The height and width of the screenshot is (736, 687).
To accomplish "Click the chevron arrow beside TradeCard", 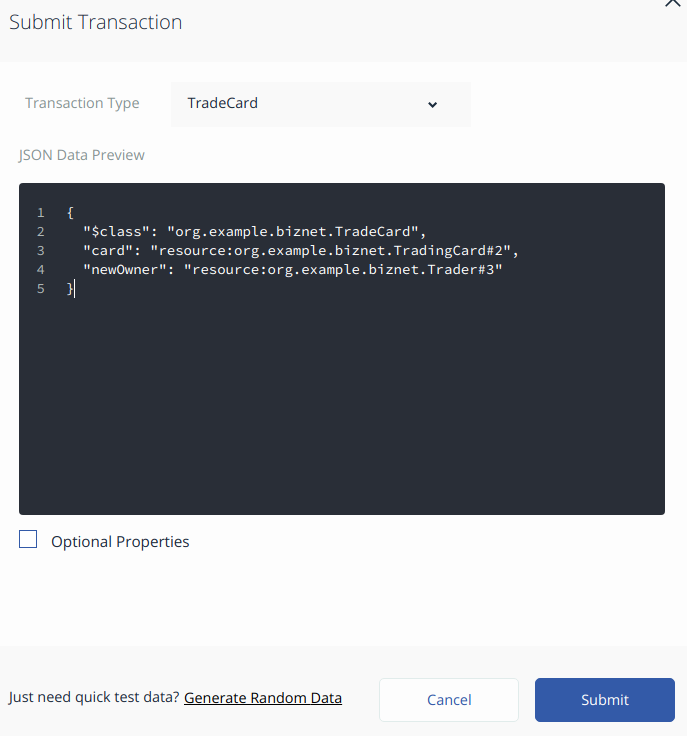I will (x=432, y=105).
